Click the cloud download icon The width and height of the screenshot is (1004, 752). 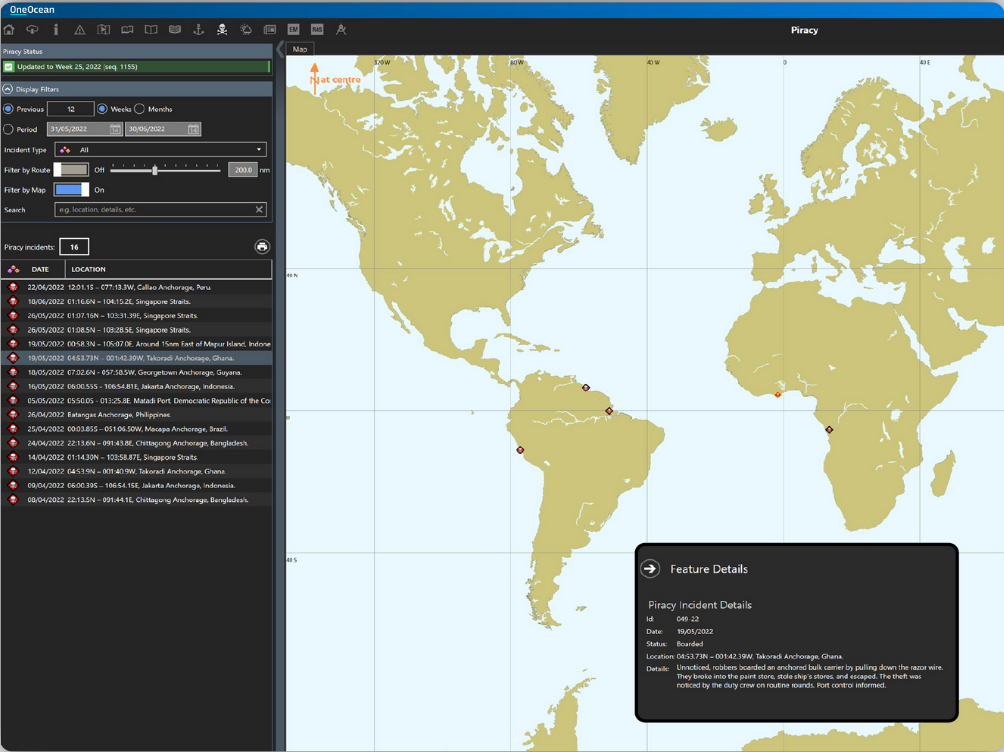click(33, 30)
